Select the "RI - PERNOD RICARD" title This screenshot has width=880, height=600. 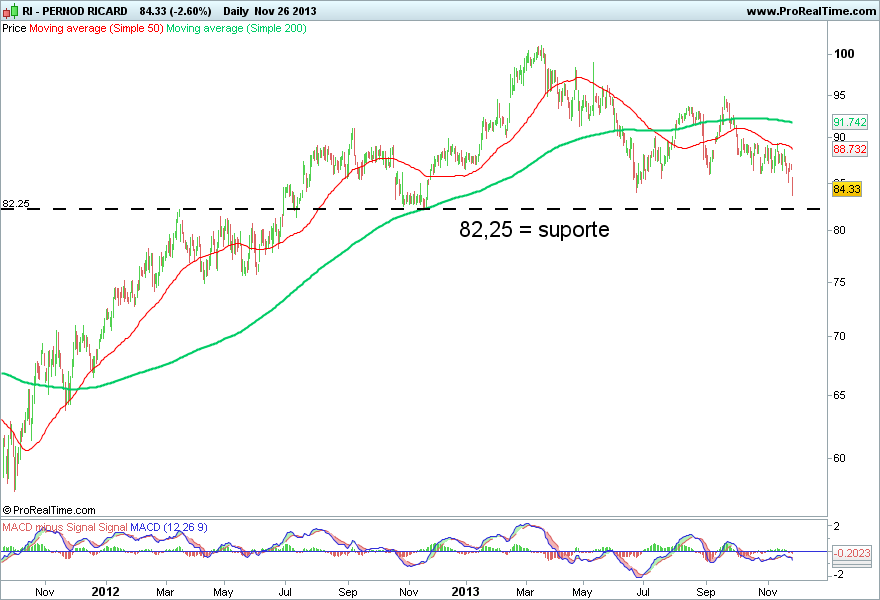pos(75,11)
